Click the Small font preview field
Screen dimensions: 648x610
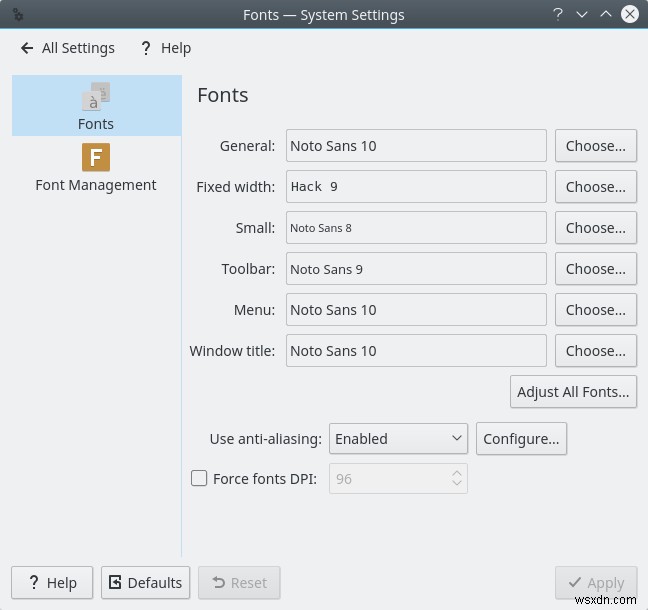pos(416,228)
